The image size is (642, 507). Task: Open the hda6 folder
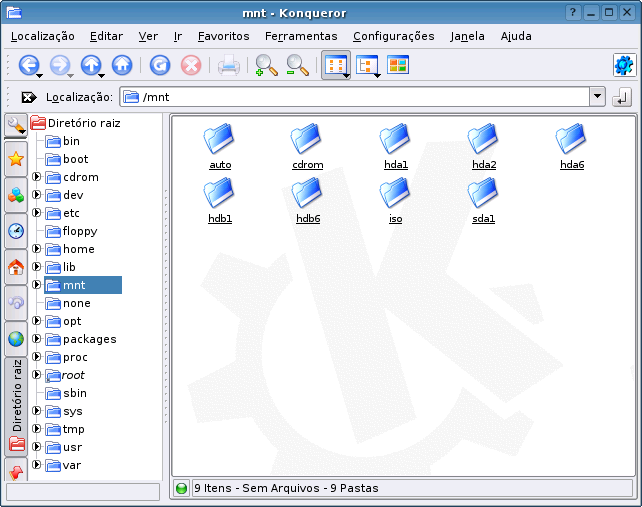tap(572, 146)
